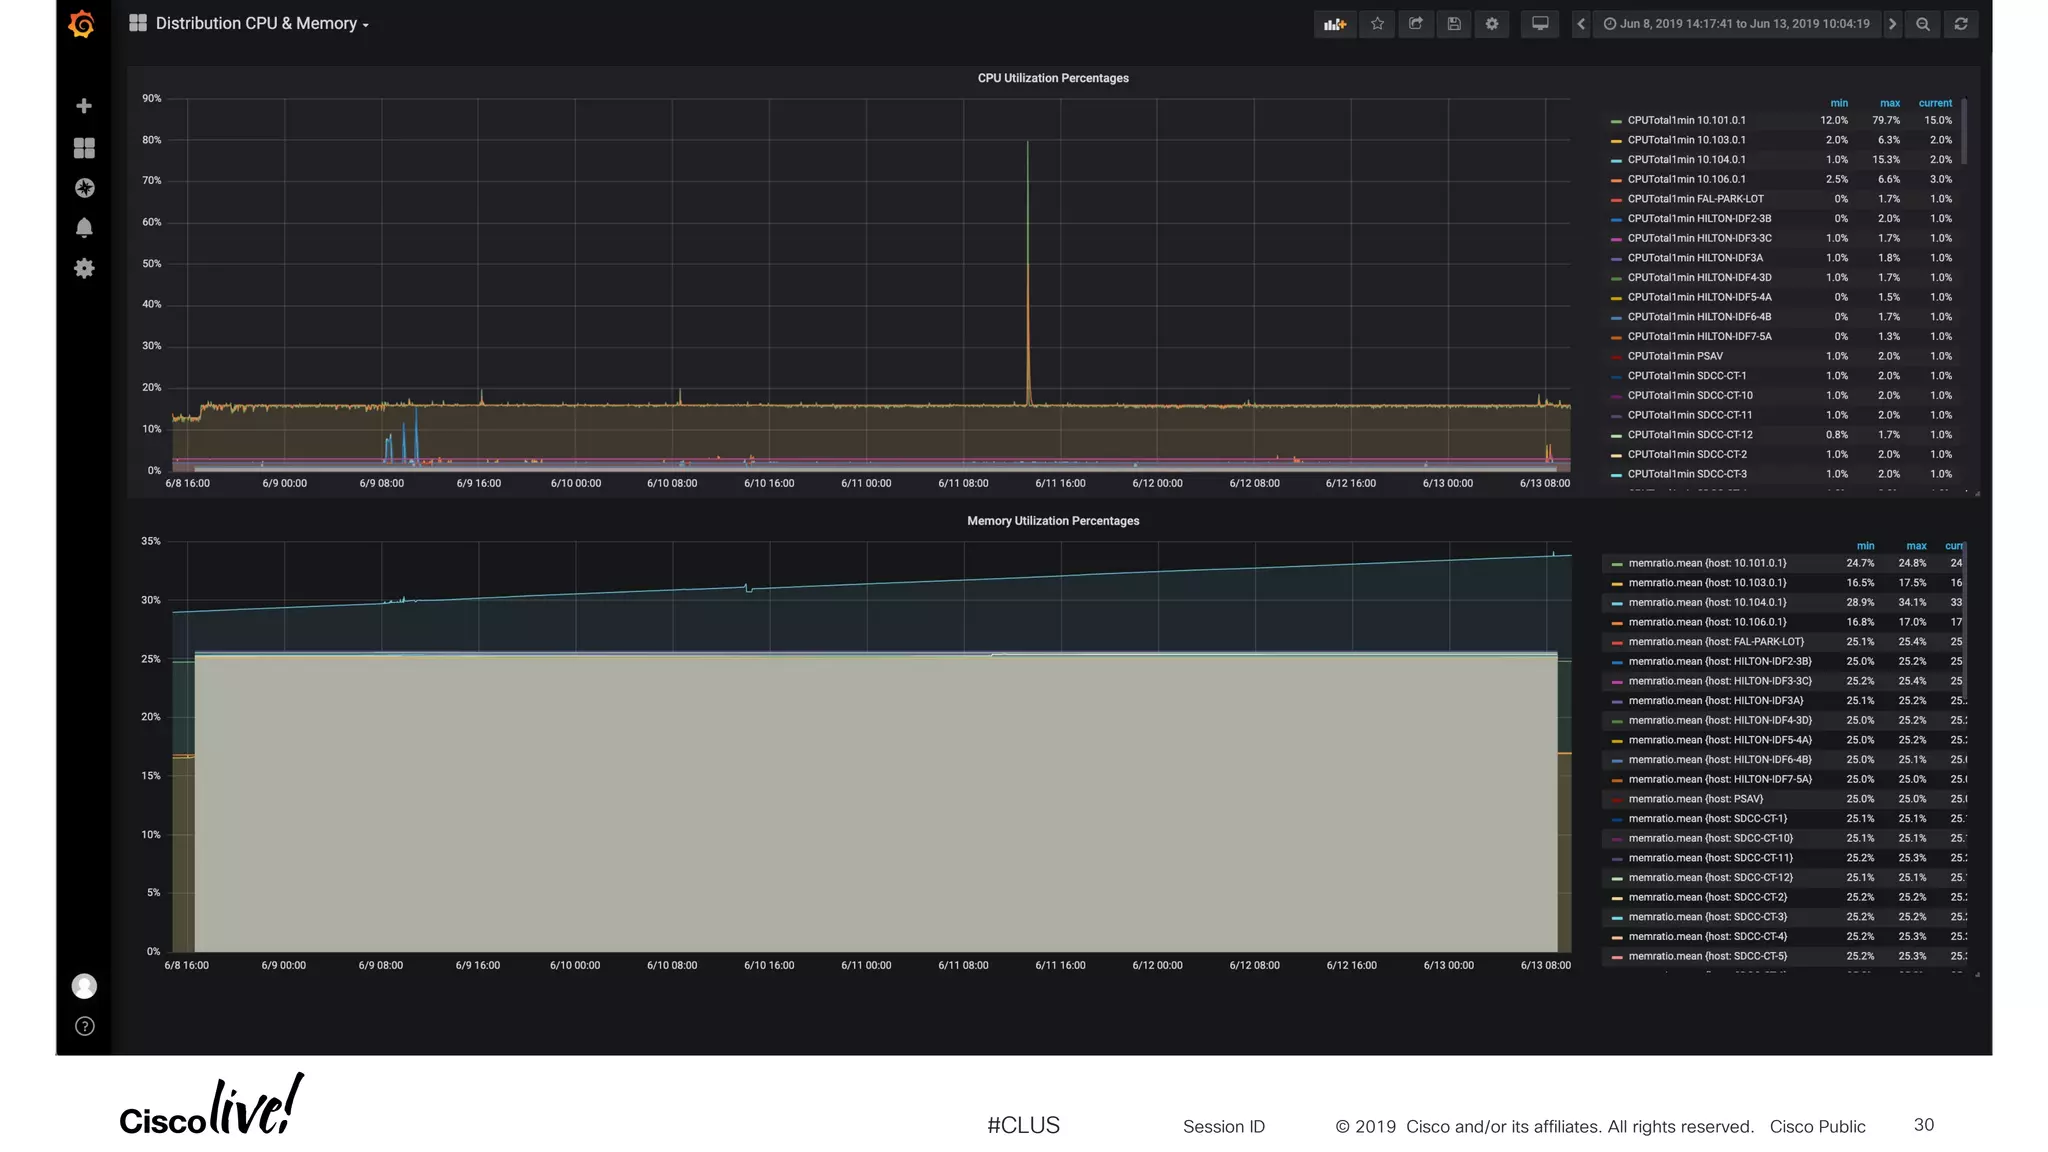The height and width of the screenshot is (1152, 2048).
Task: Open dashboard settings gear in top bar
Action: click(x=1492, y=24)
